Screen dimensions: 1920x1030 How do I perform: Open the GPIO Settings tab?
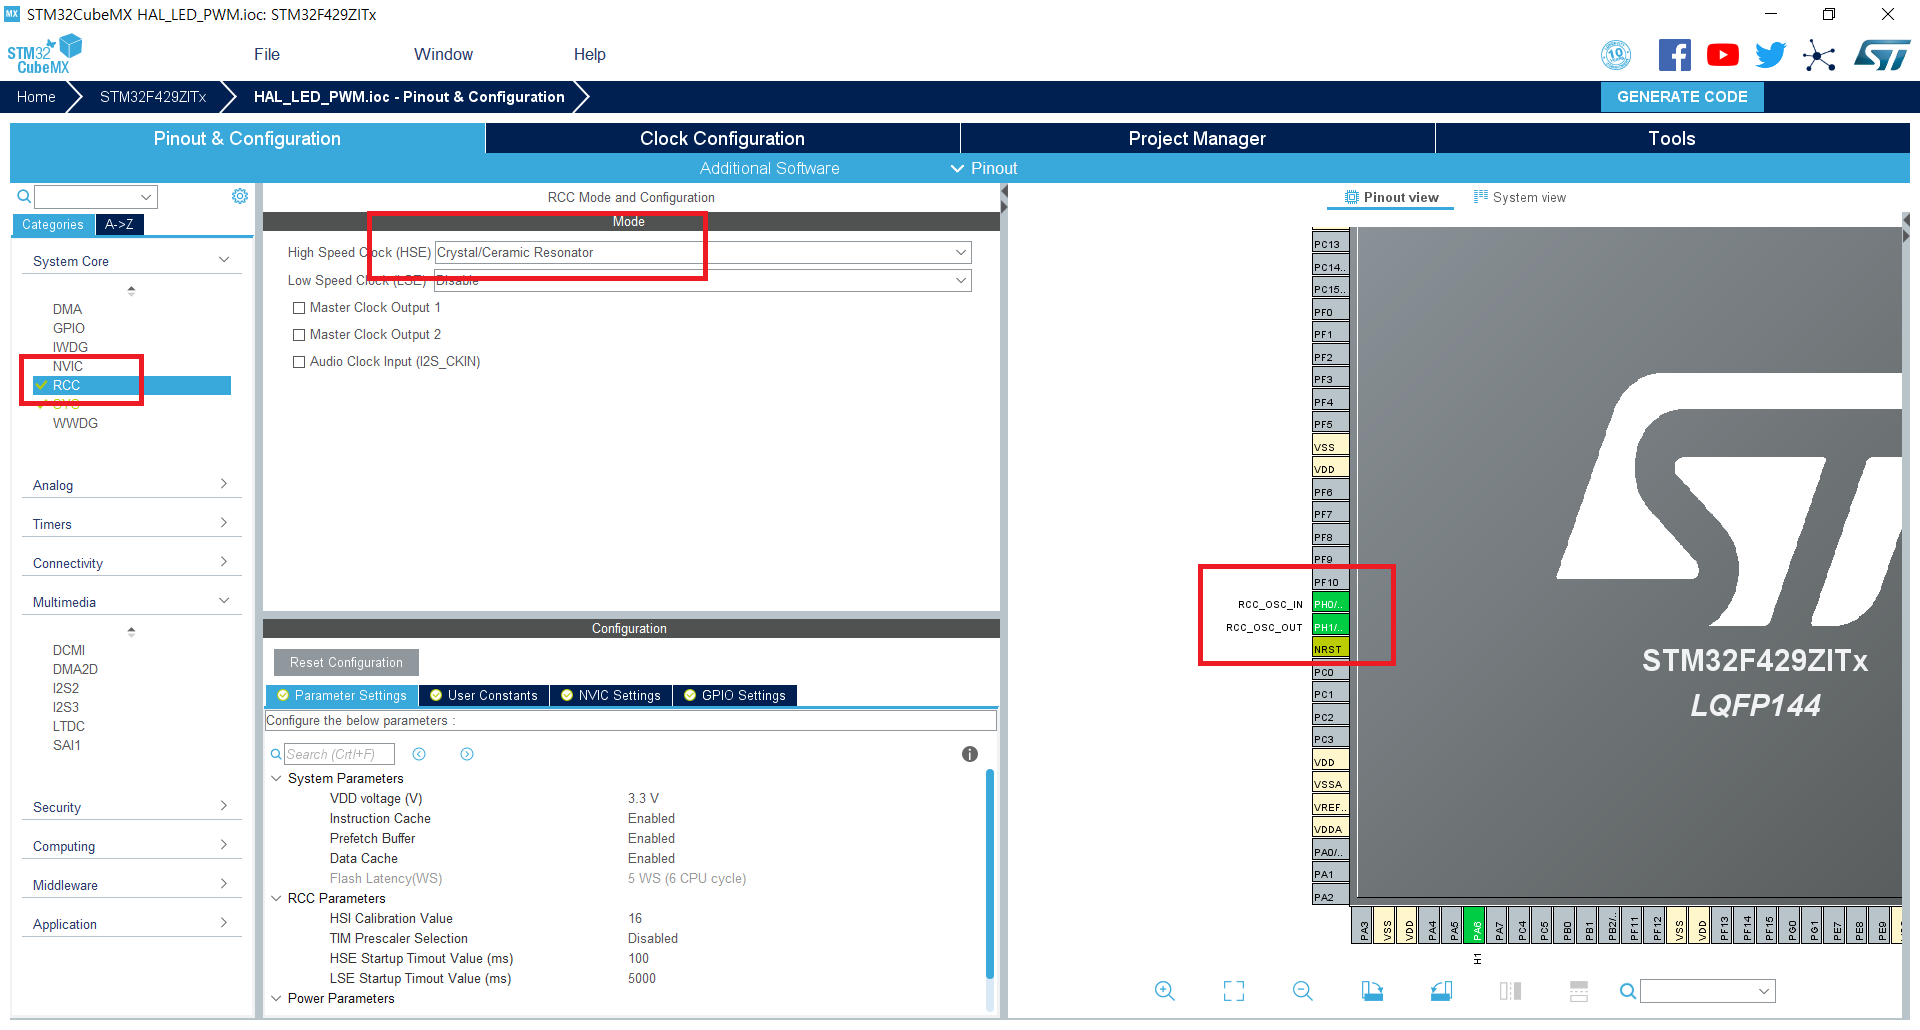point(735,695)
